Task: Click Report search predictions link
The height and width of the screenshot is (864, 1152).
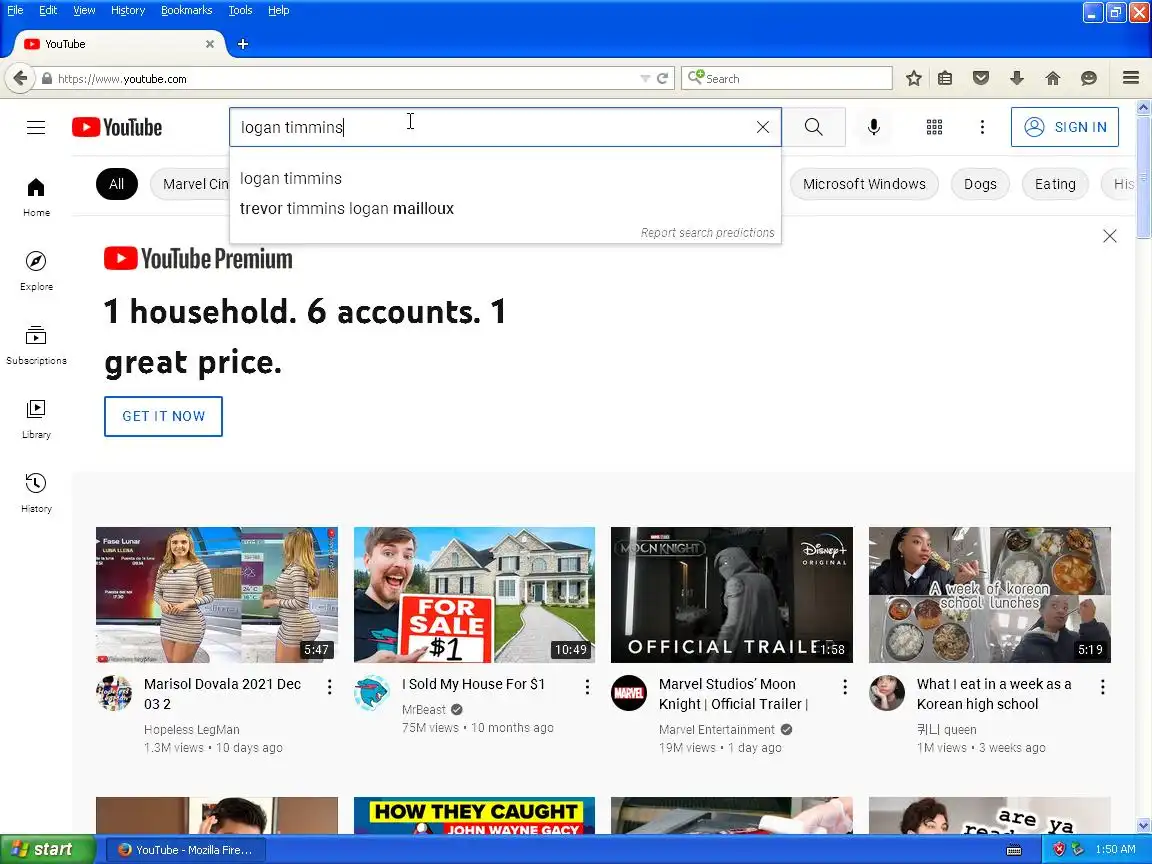Action: (x=708, y=232)
